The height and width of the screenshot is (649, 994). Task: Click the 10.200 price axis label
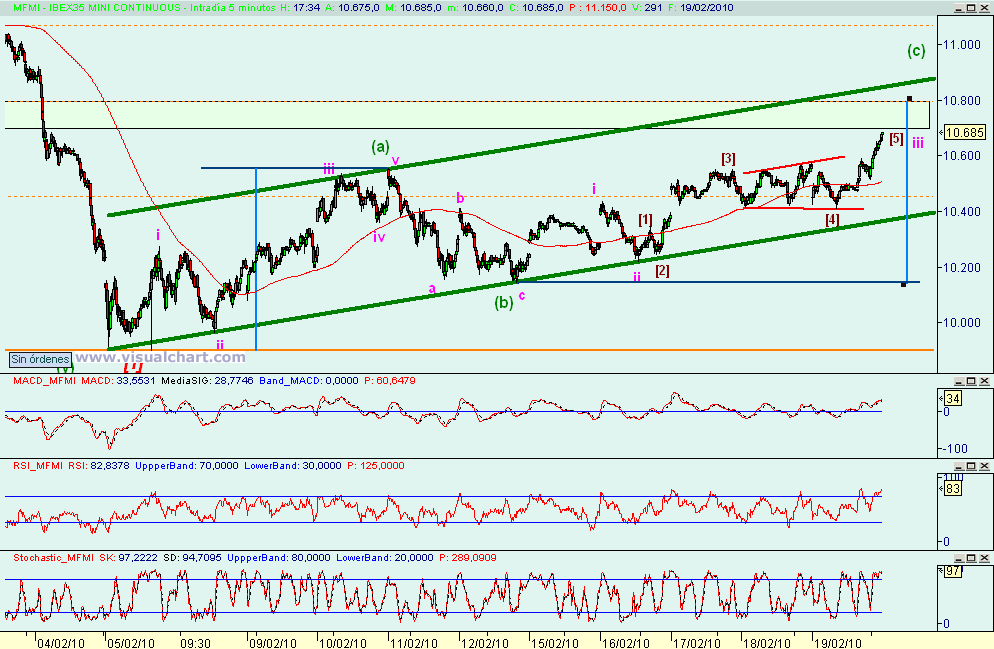coord(962,267)
